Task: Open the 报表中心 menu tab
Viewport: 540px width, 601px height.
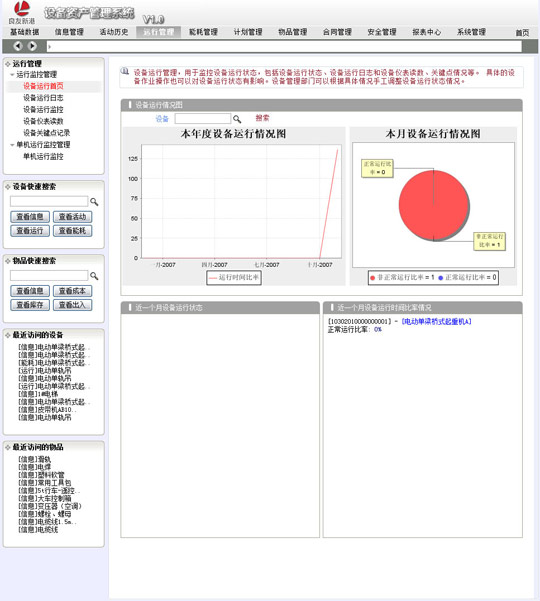Action: click(x=427, y=32)
